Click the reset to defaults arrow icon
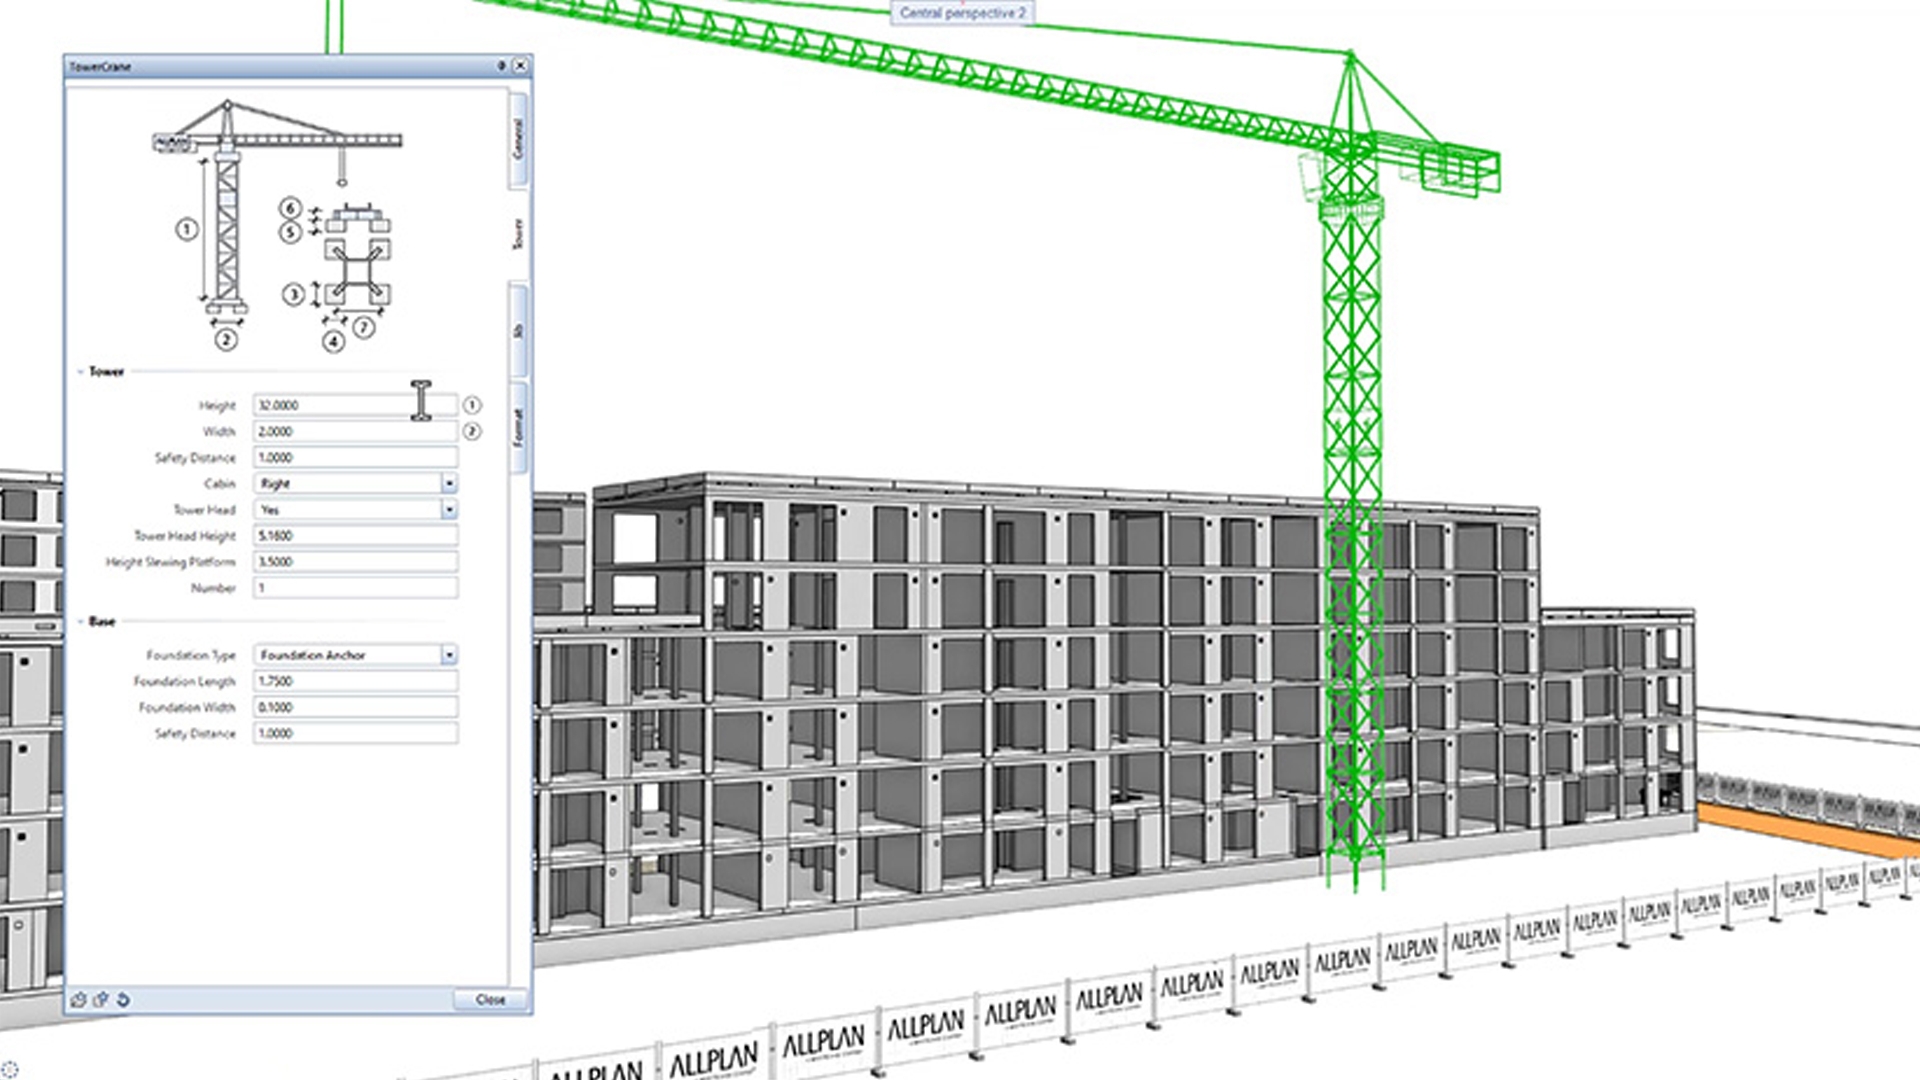 [123, 999]
